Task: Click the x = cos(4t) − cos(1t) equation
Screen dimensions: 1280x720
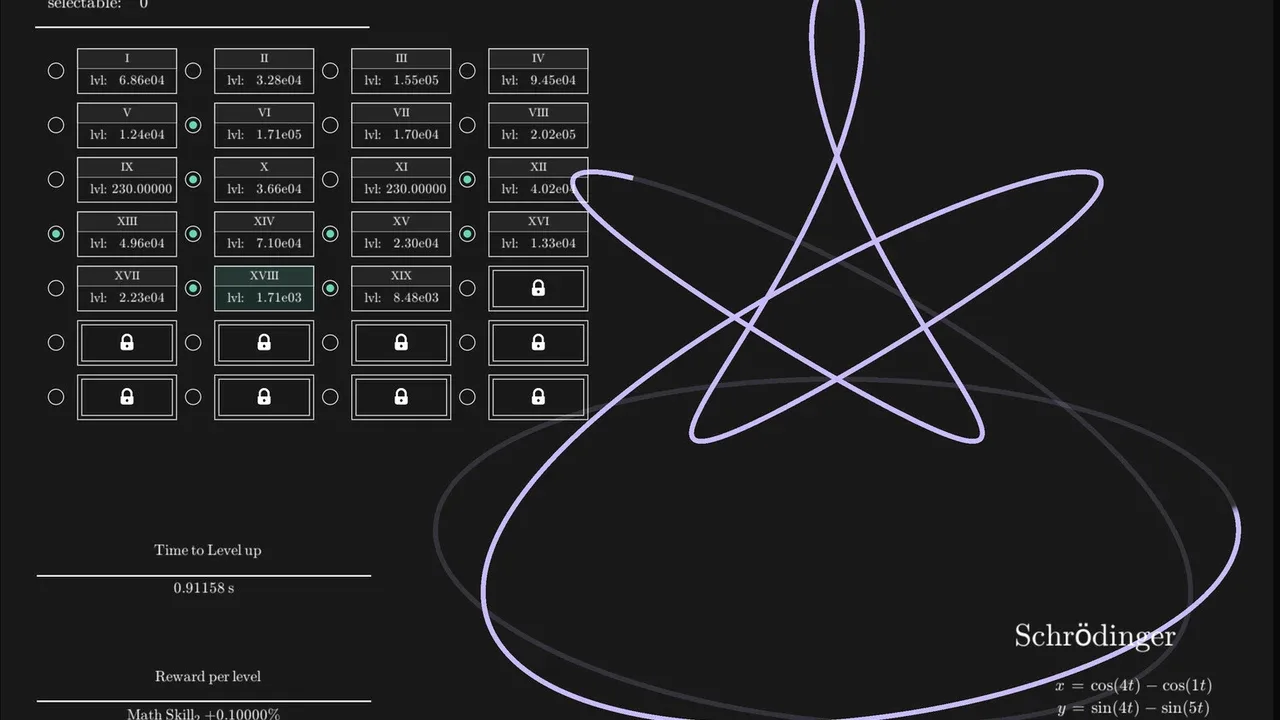Action: (x=1133, y=686)
